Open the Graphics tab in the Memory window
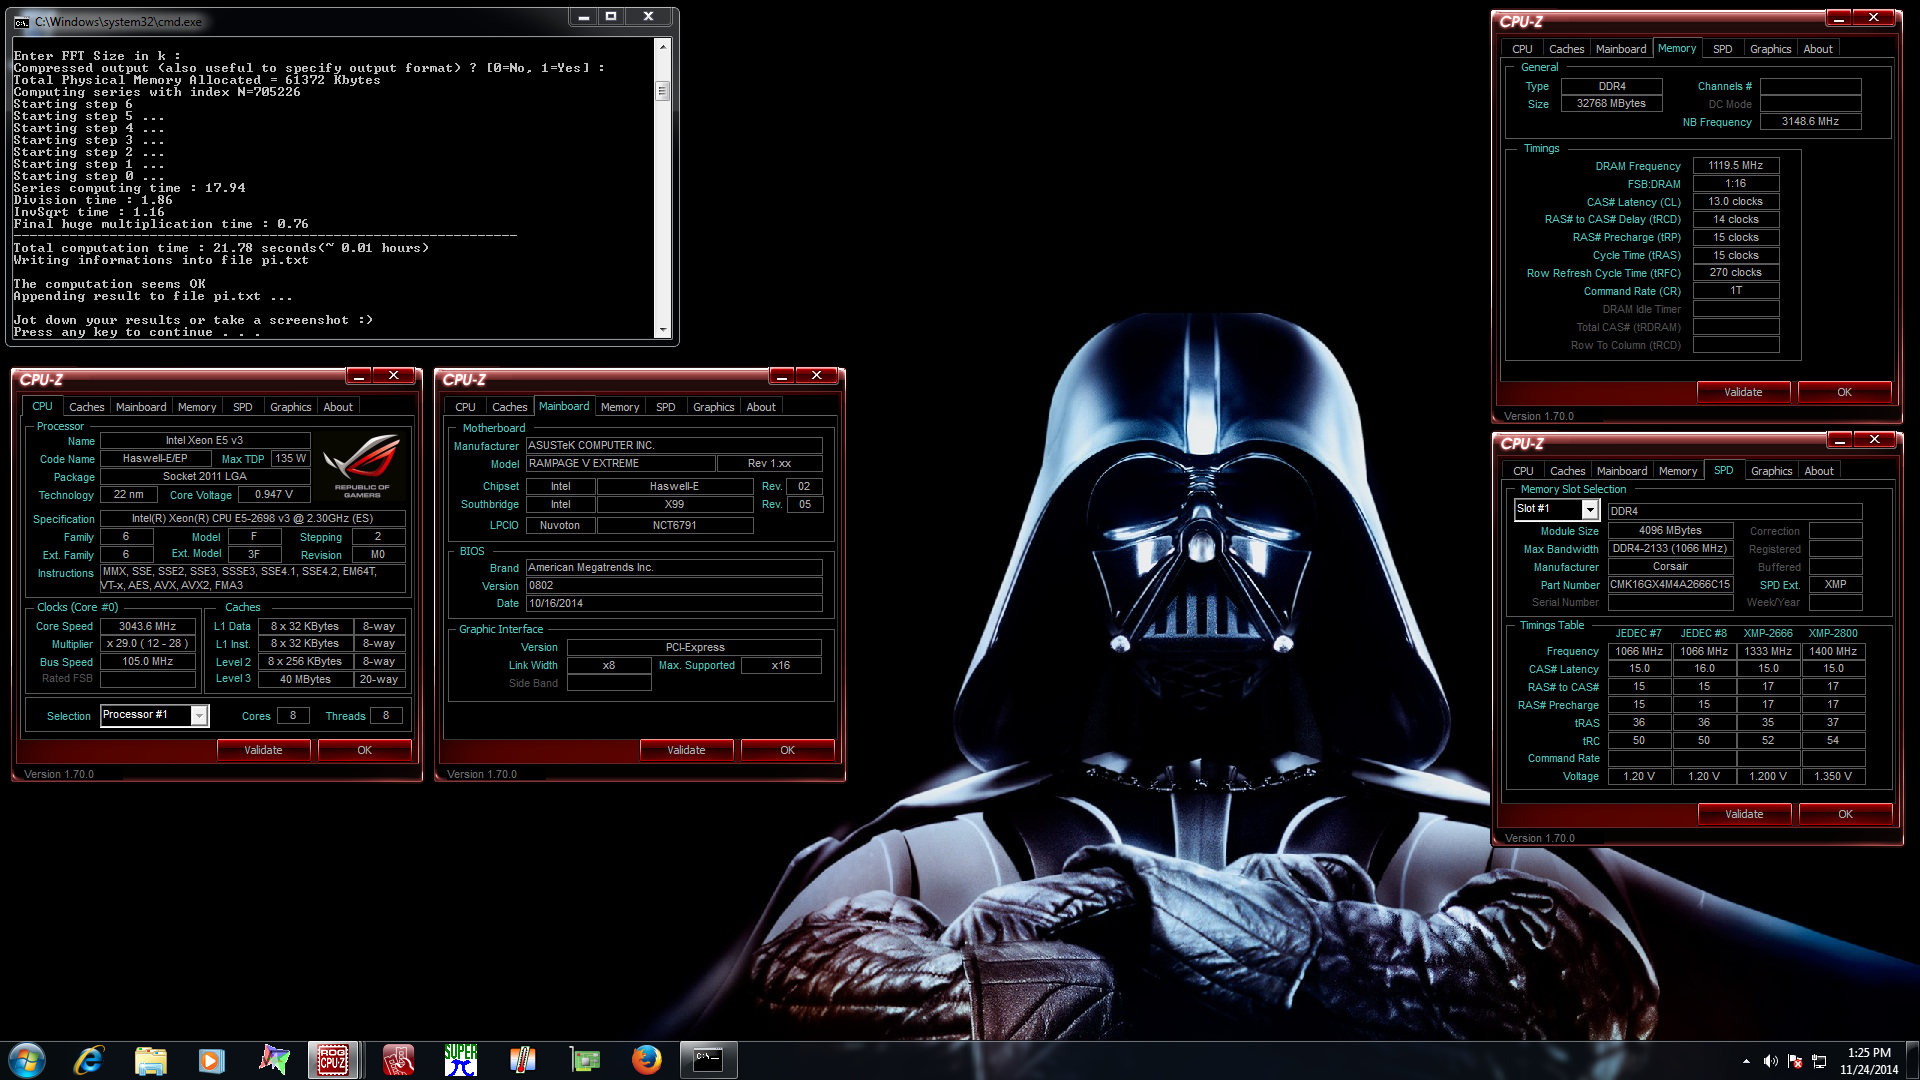The width and height of the screenshot is (1920, 1080). pyautogui.click(x=1770, y=49)
